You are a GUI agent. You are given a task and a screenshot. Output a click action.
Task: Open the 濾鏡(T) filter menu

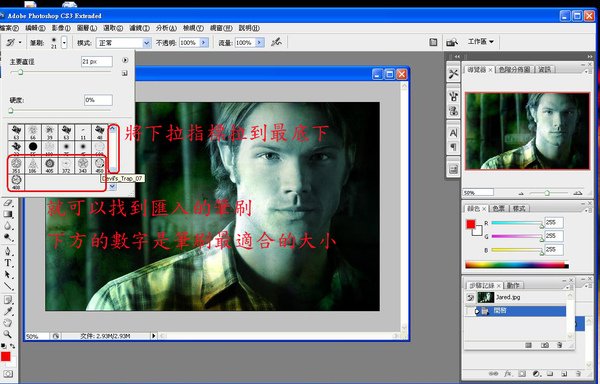139,28
